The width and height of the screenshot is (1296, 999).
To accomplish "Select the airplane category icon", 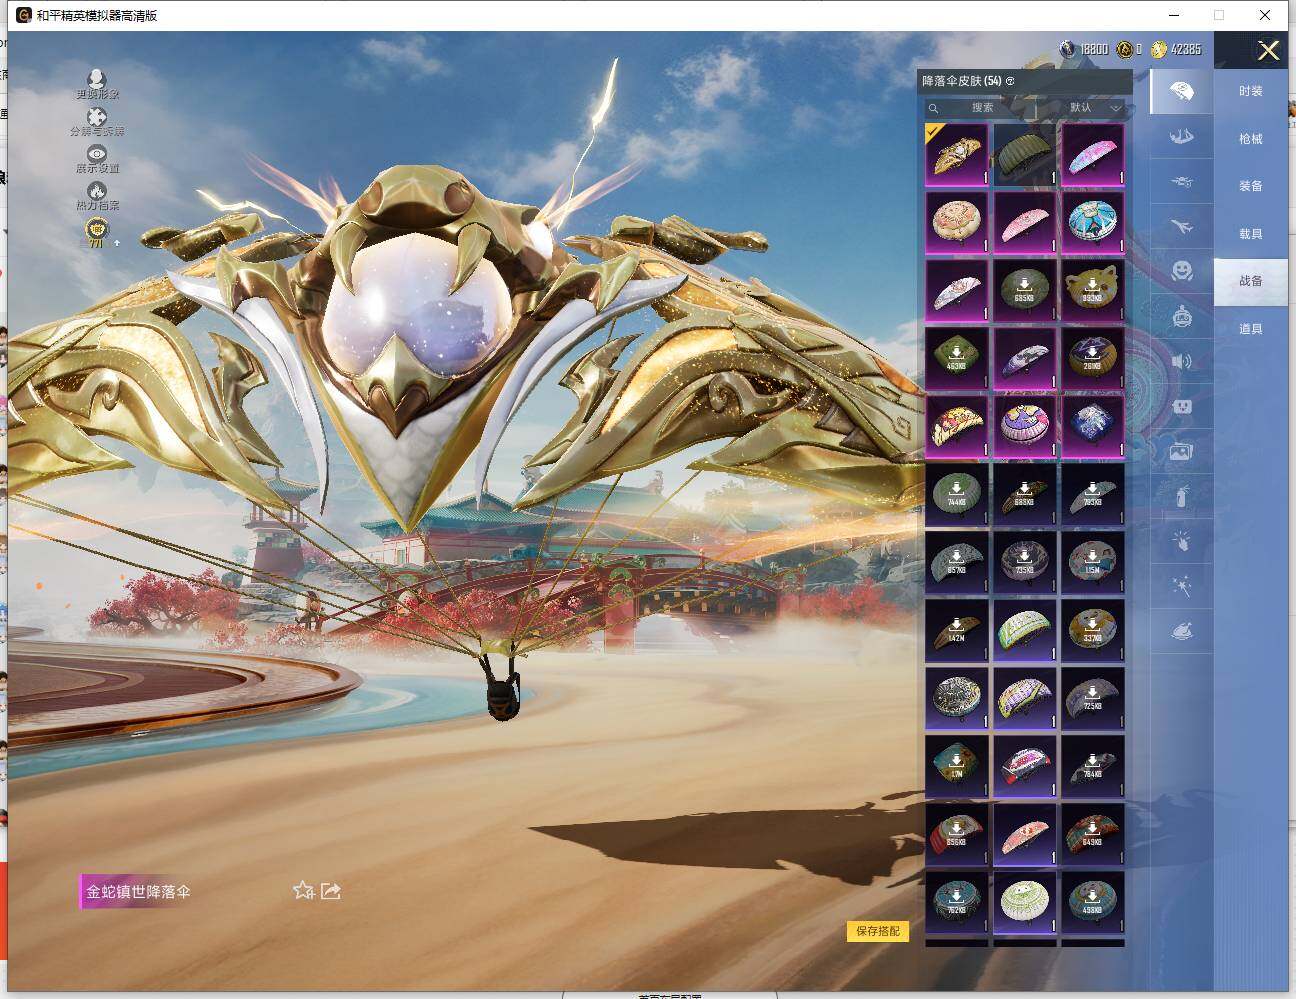I will (1181, 227).
